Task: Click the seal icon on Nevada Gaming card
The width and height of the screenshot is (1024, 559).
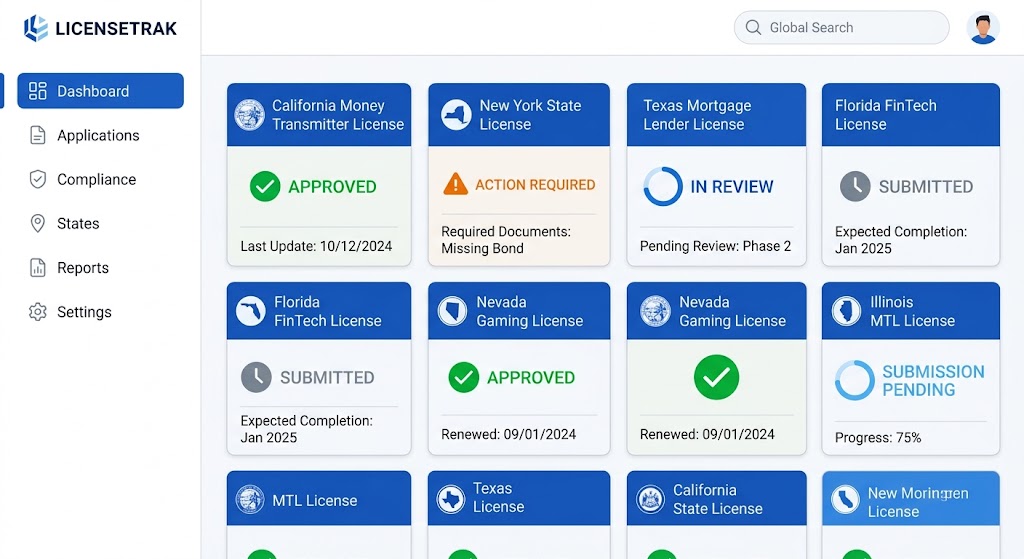Action: point(655,311)
